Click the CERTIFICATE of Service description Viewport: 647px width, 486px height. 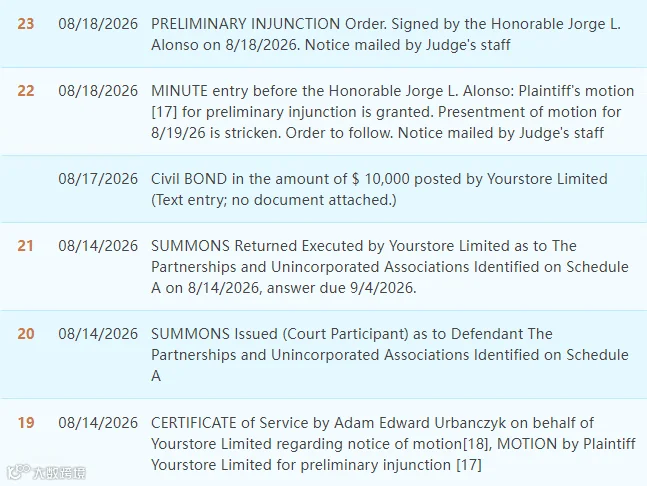click(x=393, y=444)
